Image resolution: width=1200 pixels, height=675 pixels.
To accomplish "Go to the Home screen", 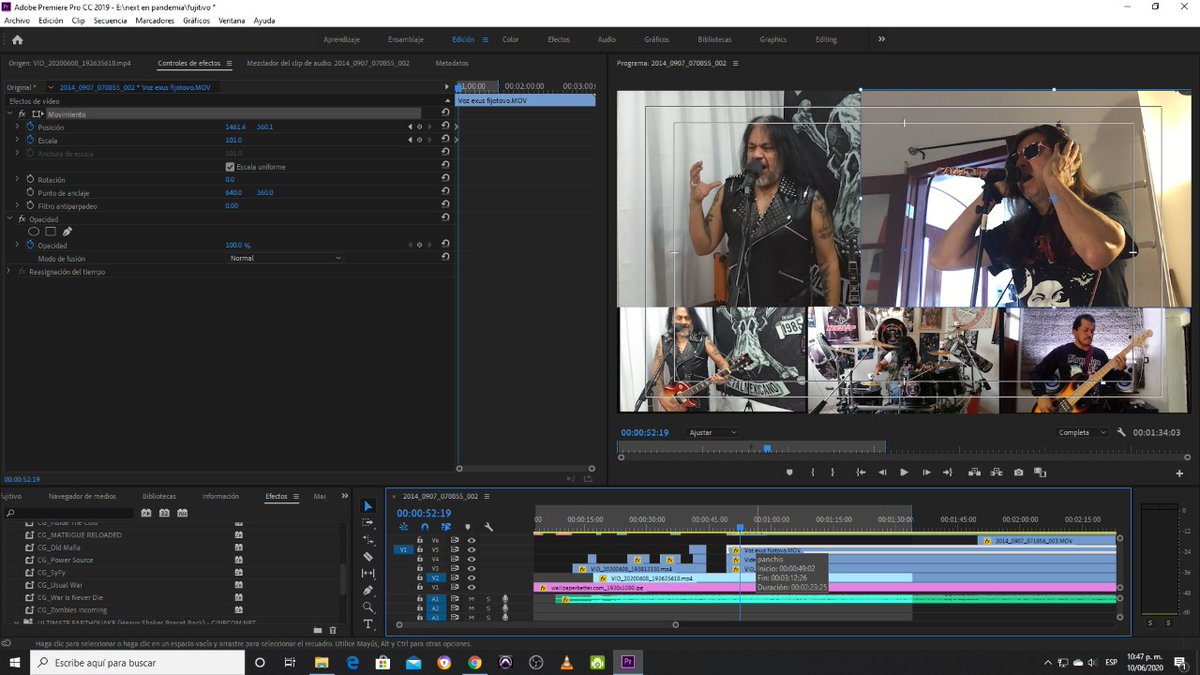I will [17, 40].
